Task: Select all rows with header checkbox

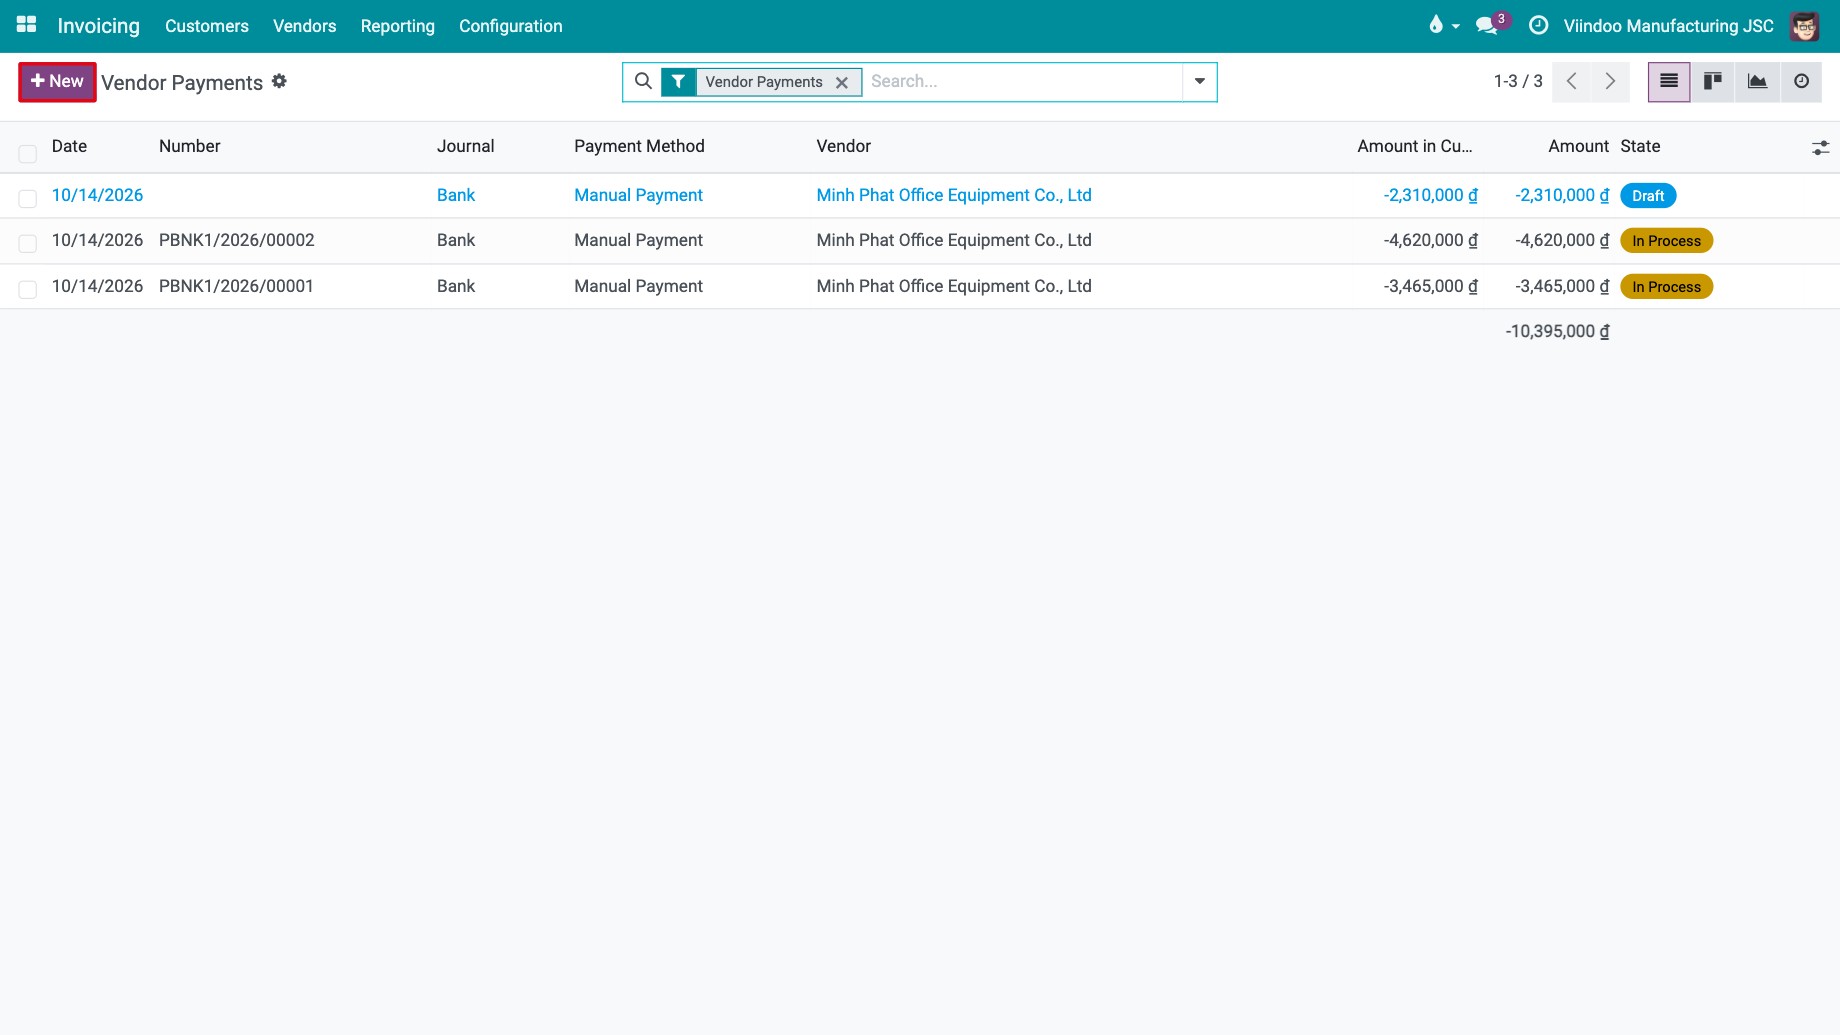Action: (28, 153)
